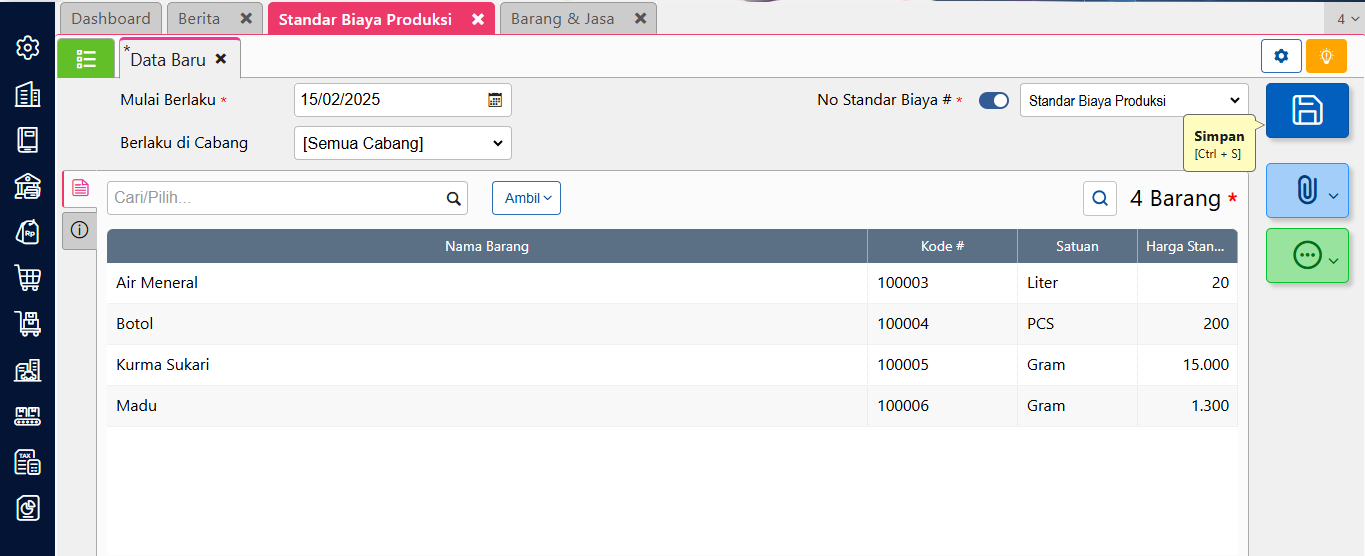Click the shopping cart sidebar icon
The width and height of the screenshot is (1365, 556).
pos(28,277)
